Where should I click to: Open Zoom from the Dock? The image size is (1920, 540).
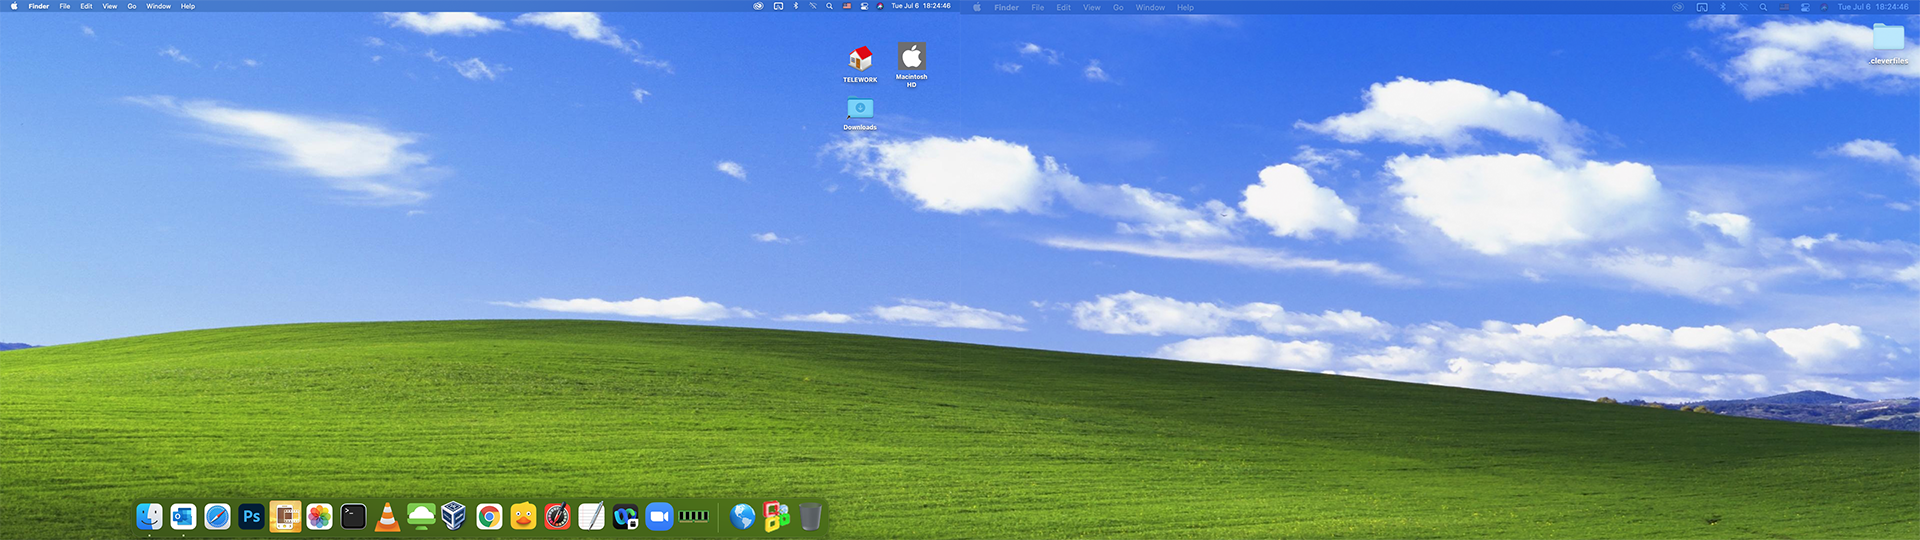point(659,516)
